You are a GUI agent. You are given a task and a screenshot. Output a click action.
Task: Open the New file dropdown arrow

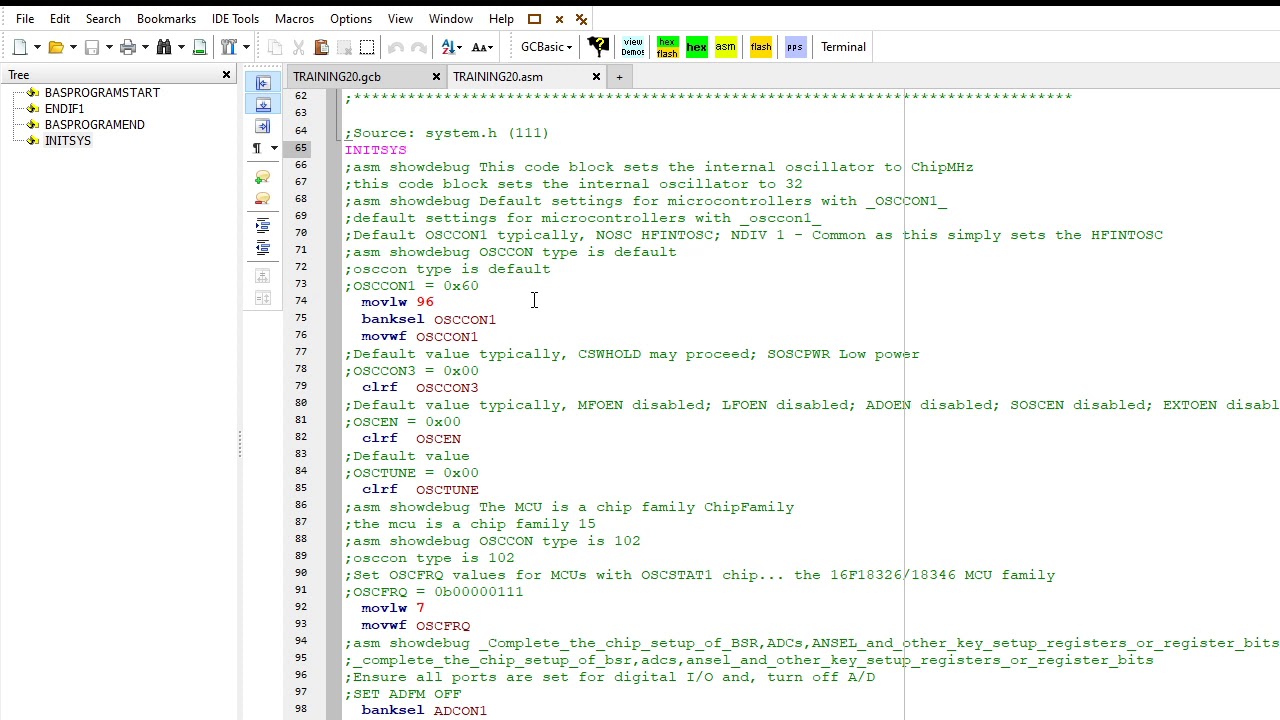pos(37,47)
